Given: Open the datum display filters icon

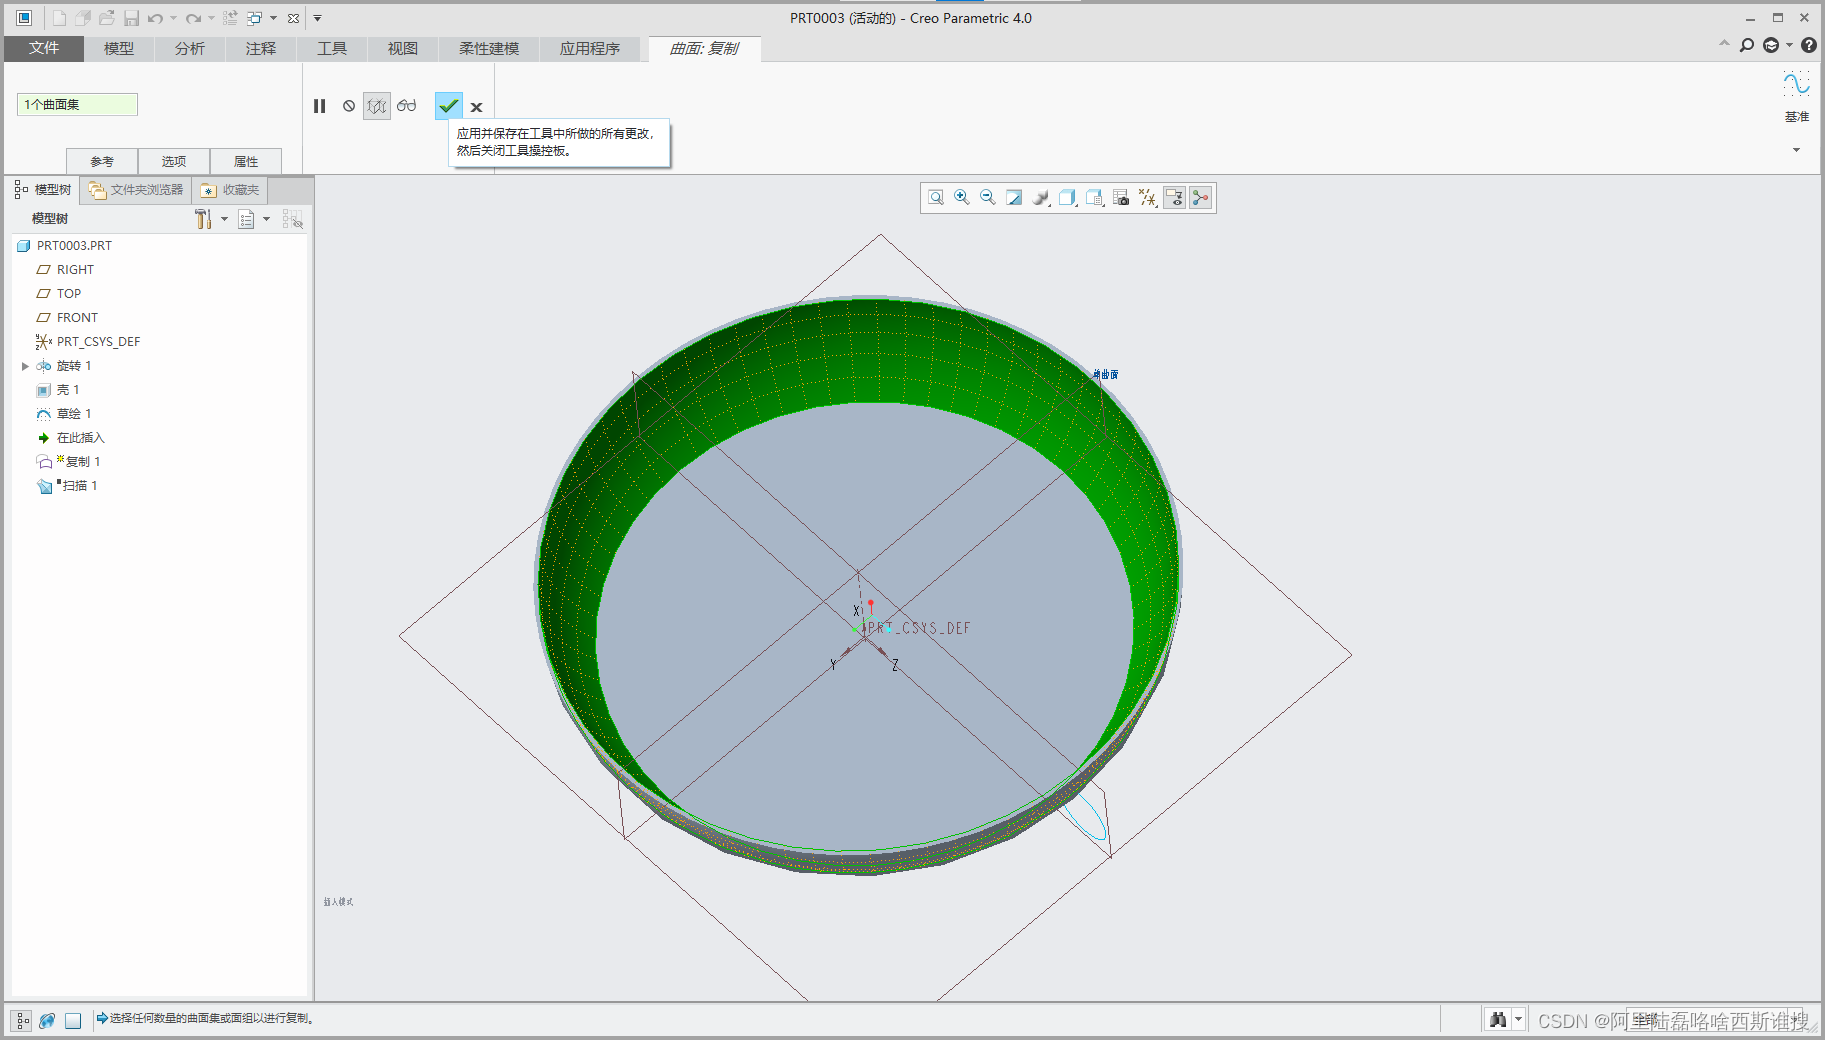Looking at the screenshot, I should click(x=1148, y=198).
